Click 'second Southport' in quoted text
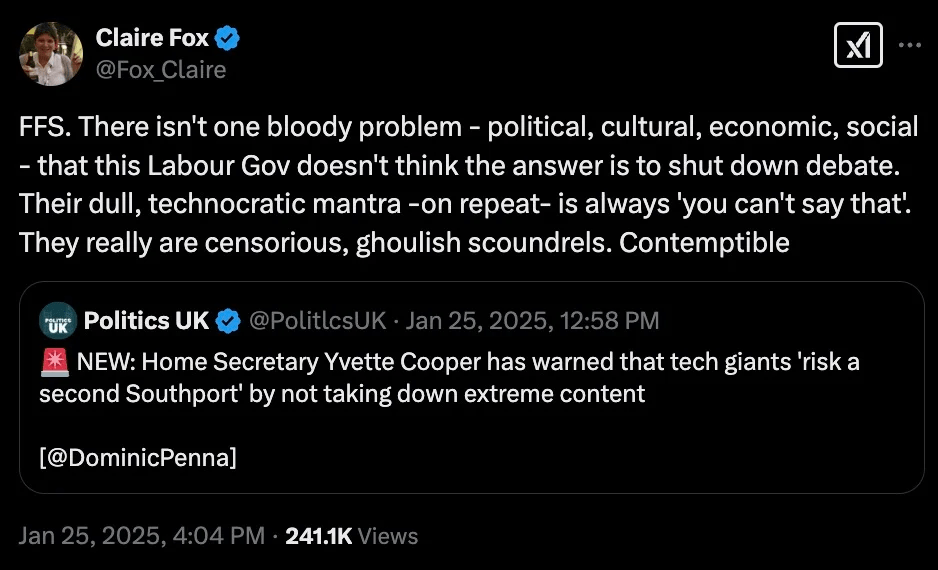 (x=107, y=393)
